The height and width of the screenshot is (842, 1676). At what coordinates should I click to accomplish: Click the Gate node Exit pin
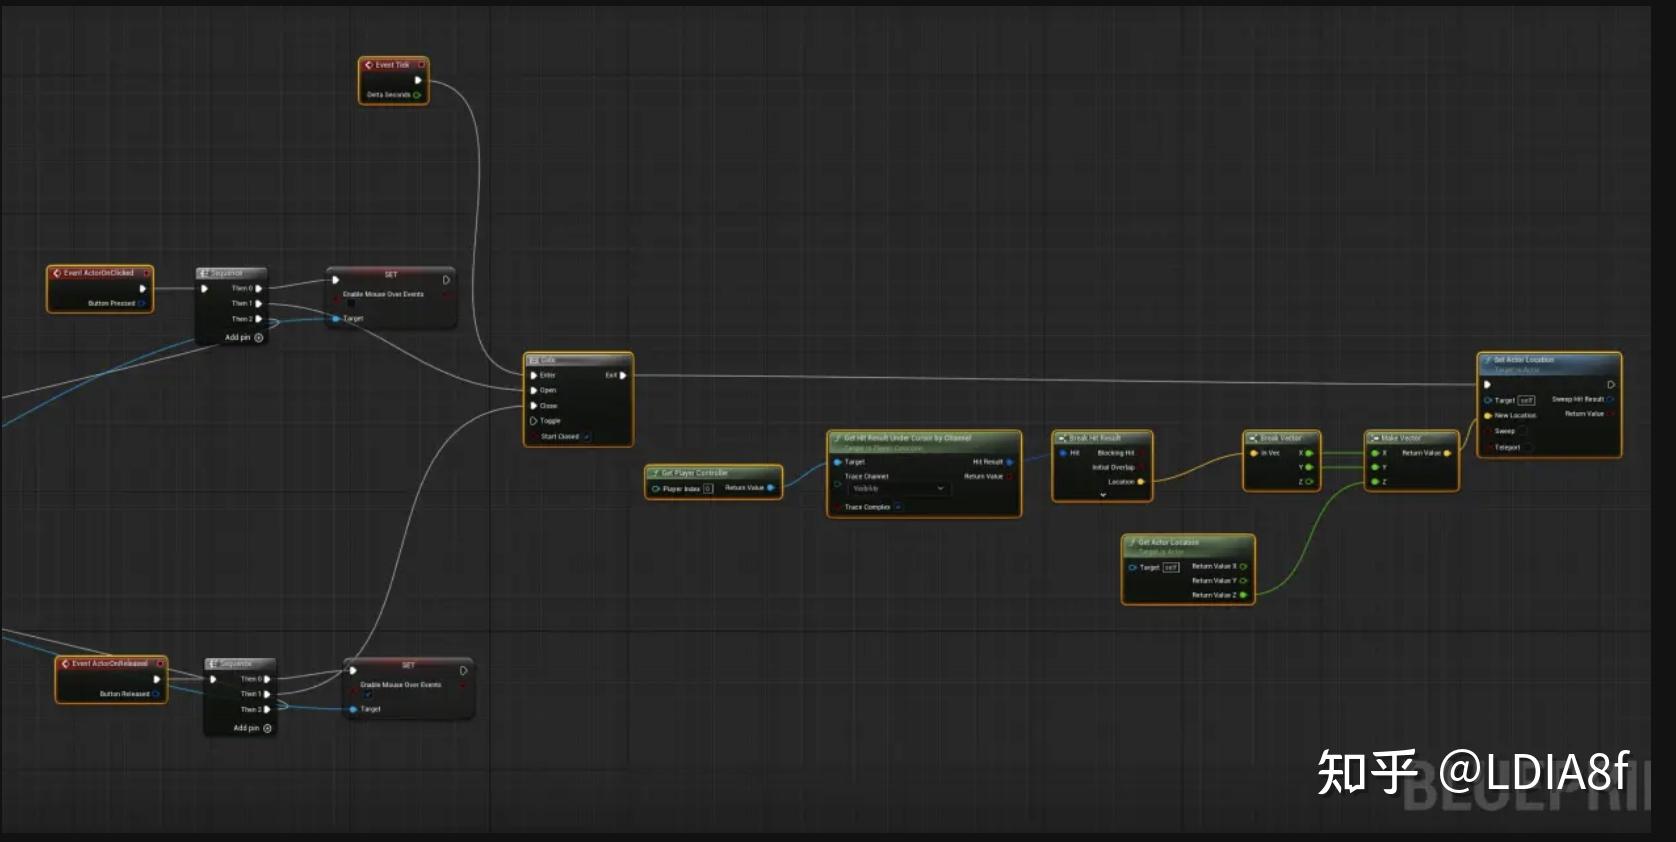(622, 375)
